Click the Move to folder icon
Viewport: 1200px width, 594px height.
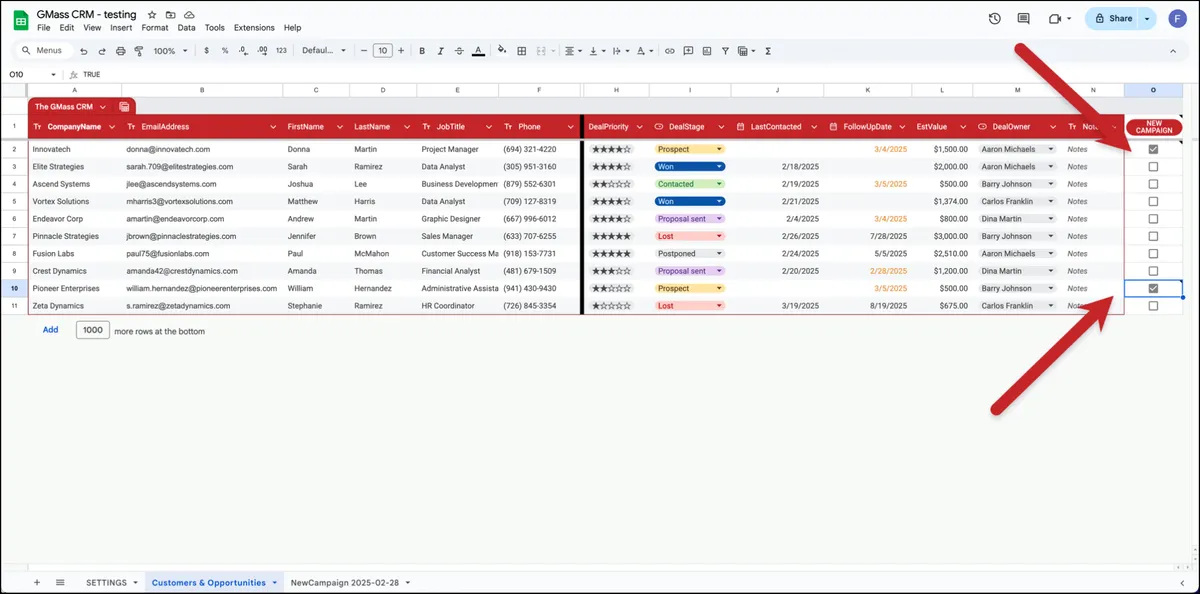click(x=171, y=16)
